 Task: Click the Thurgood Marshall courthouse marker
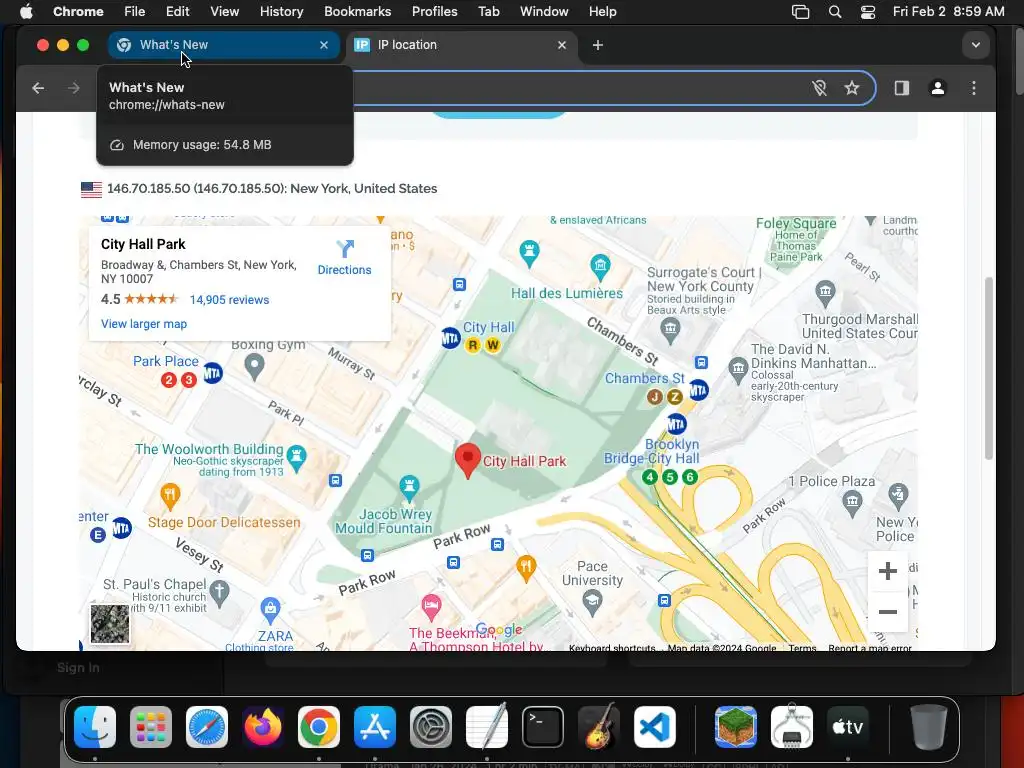pos(825,293)
